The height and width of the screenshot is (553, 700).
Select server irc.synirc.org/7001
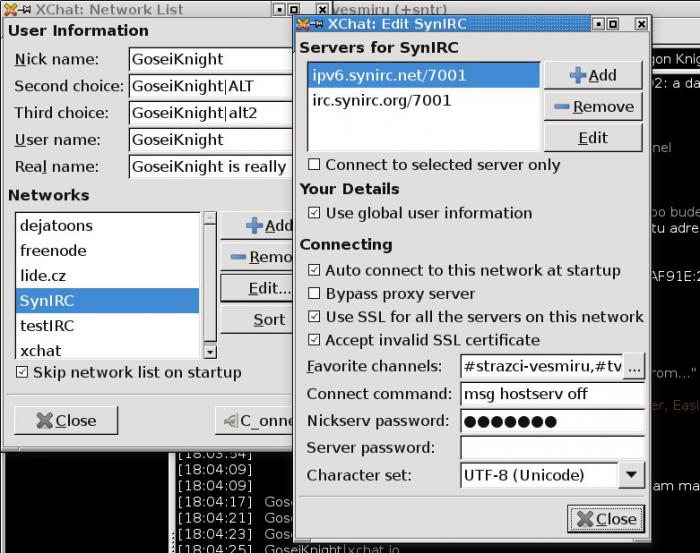click(x=423, y=100)
